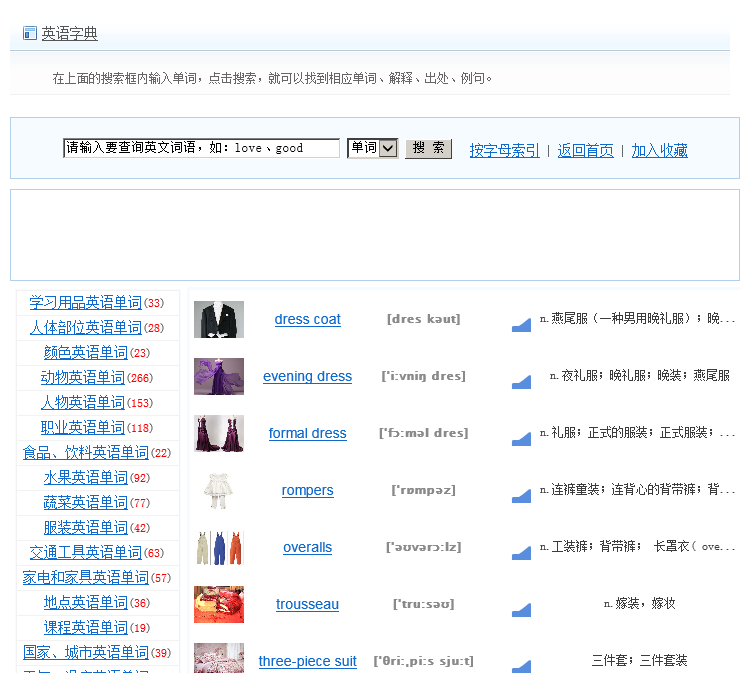
Task: Click the phonetic text [dres kəut]
Action: (x=423, y=320)
